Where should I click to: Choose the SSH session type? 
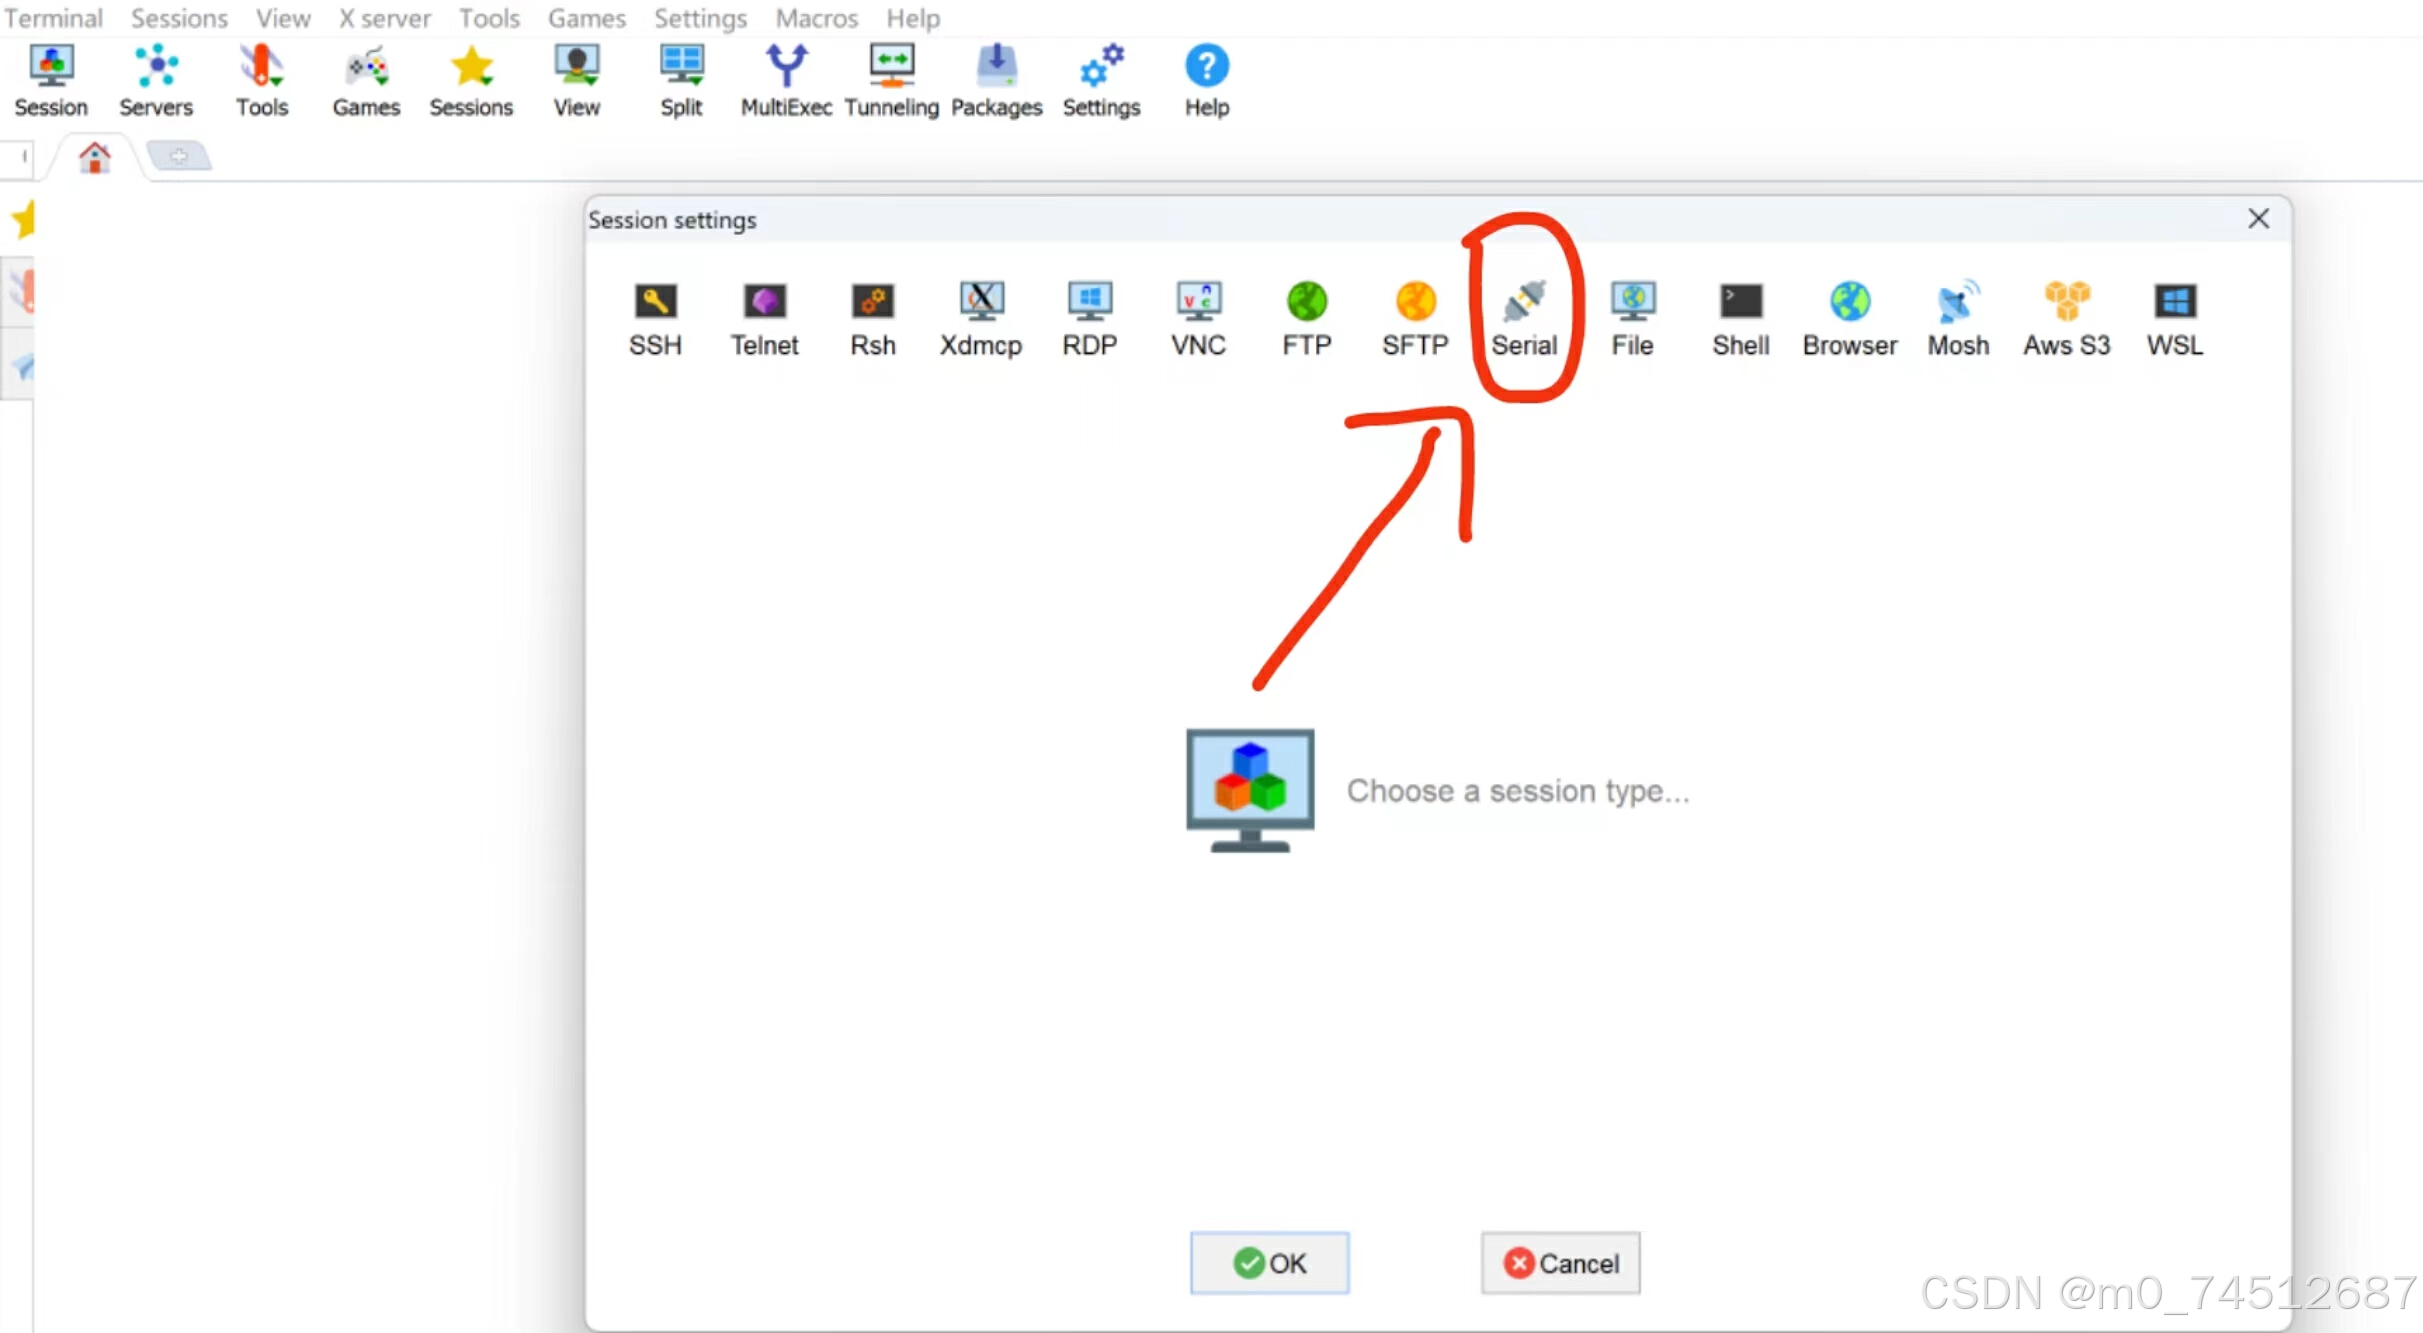point(655,318)
